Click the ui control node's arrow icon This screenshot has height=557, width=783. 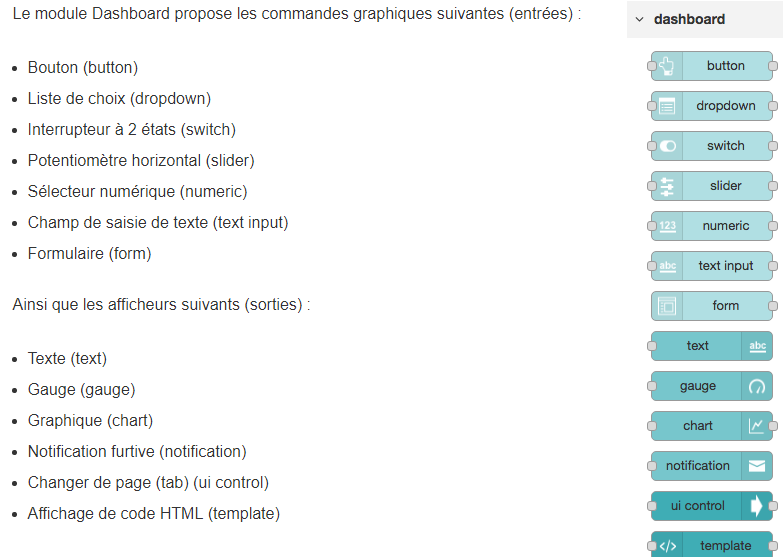pos(757,506)
